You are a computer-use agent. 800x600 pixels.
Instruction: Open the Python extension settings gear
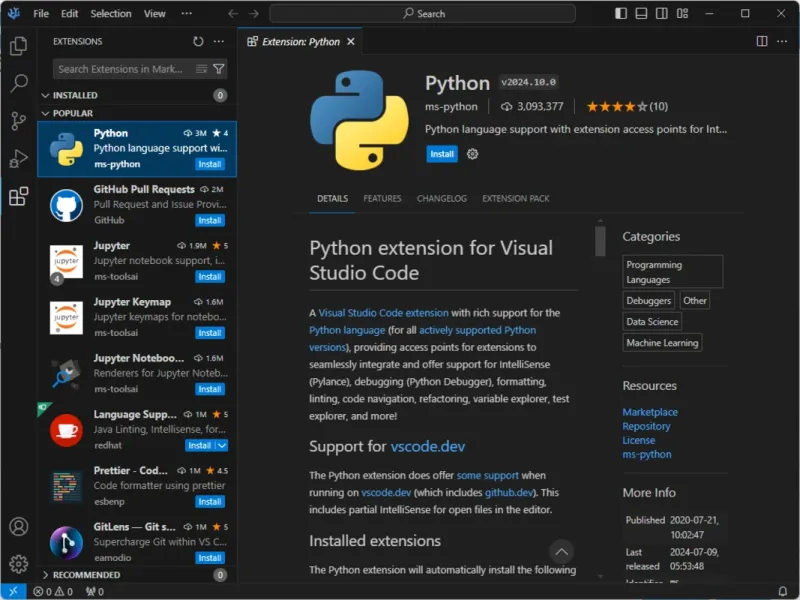(x=472, y=154)
